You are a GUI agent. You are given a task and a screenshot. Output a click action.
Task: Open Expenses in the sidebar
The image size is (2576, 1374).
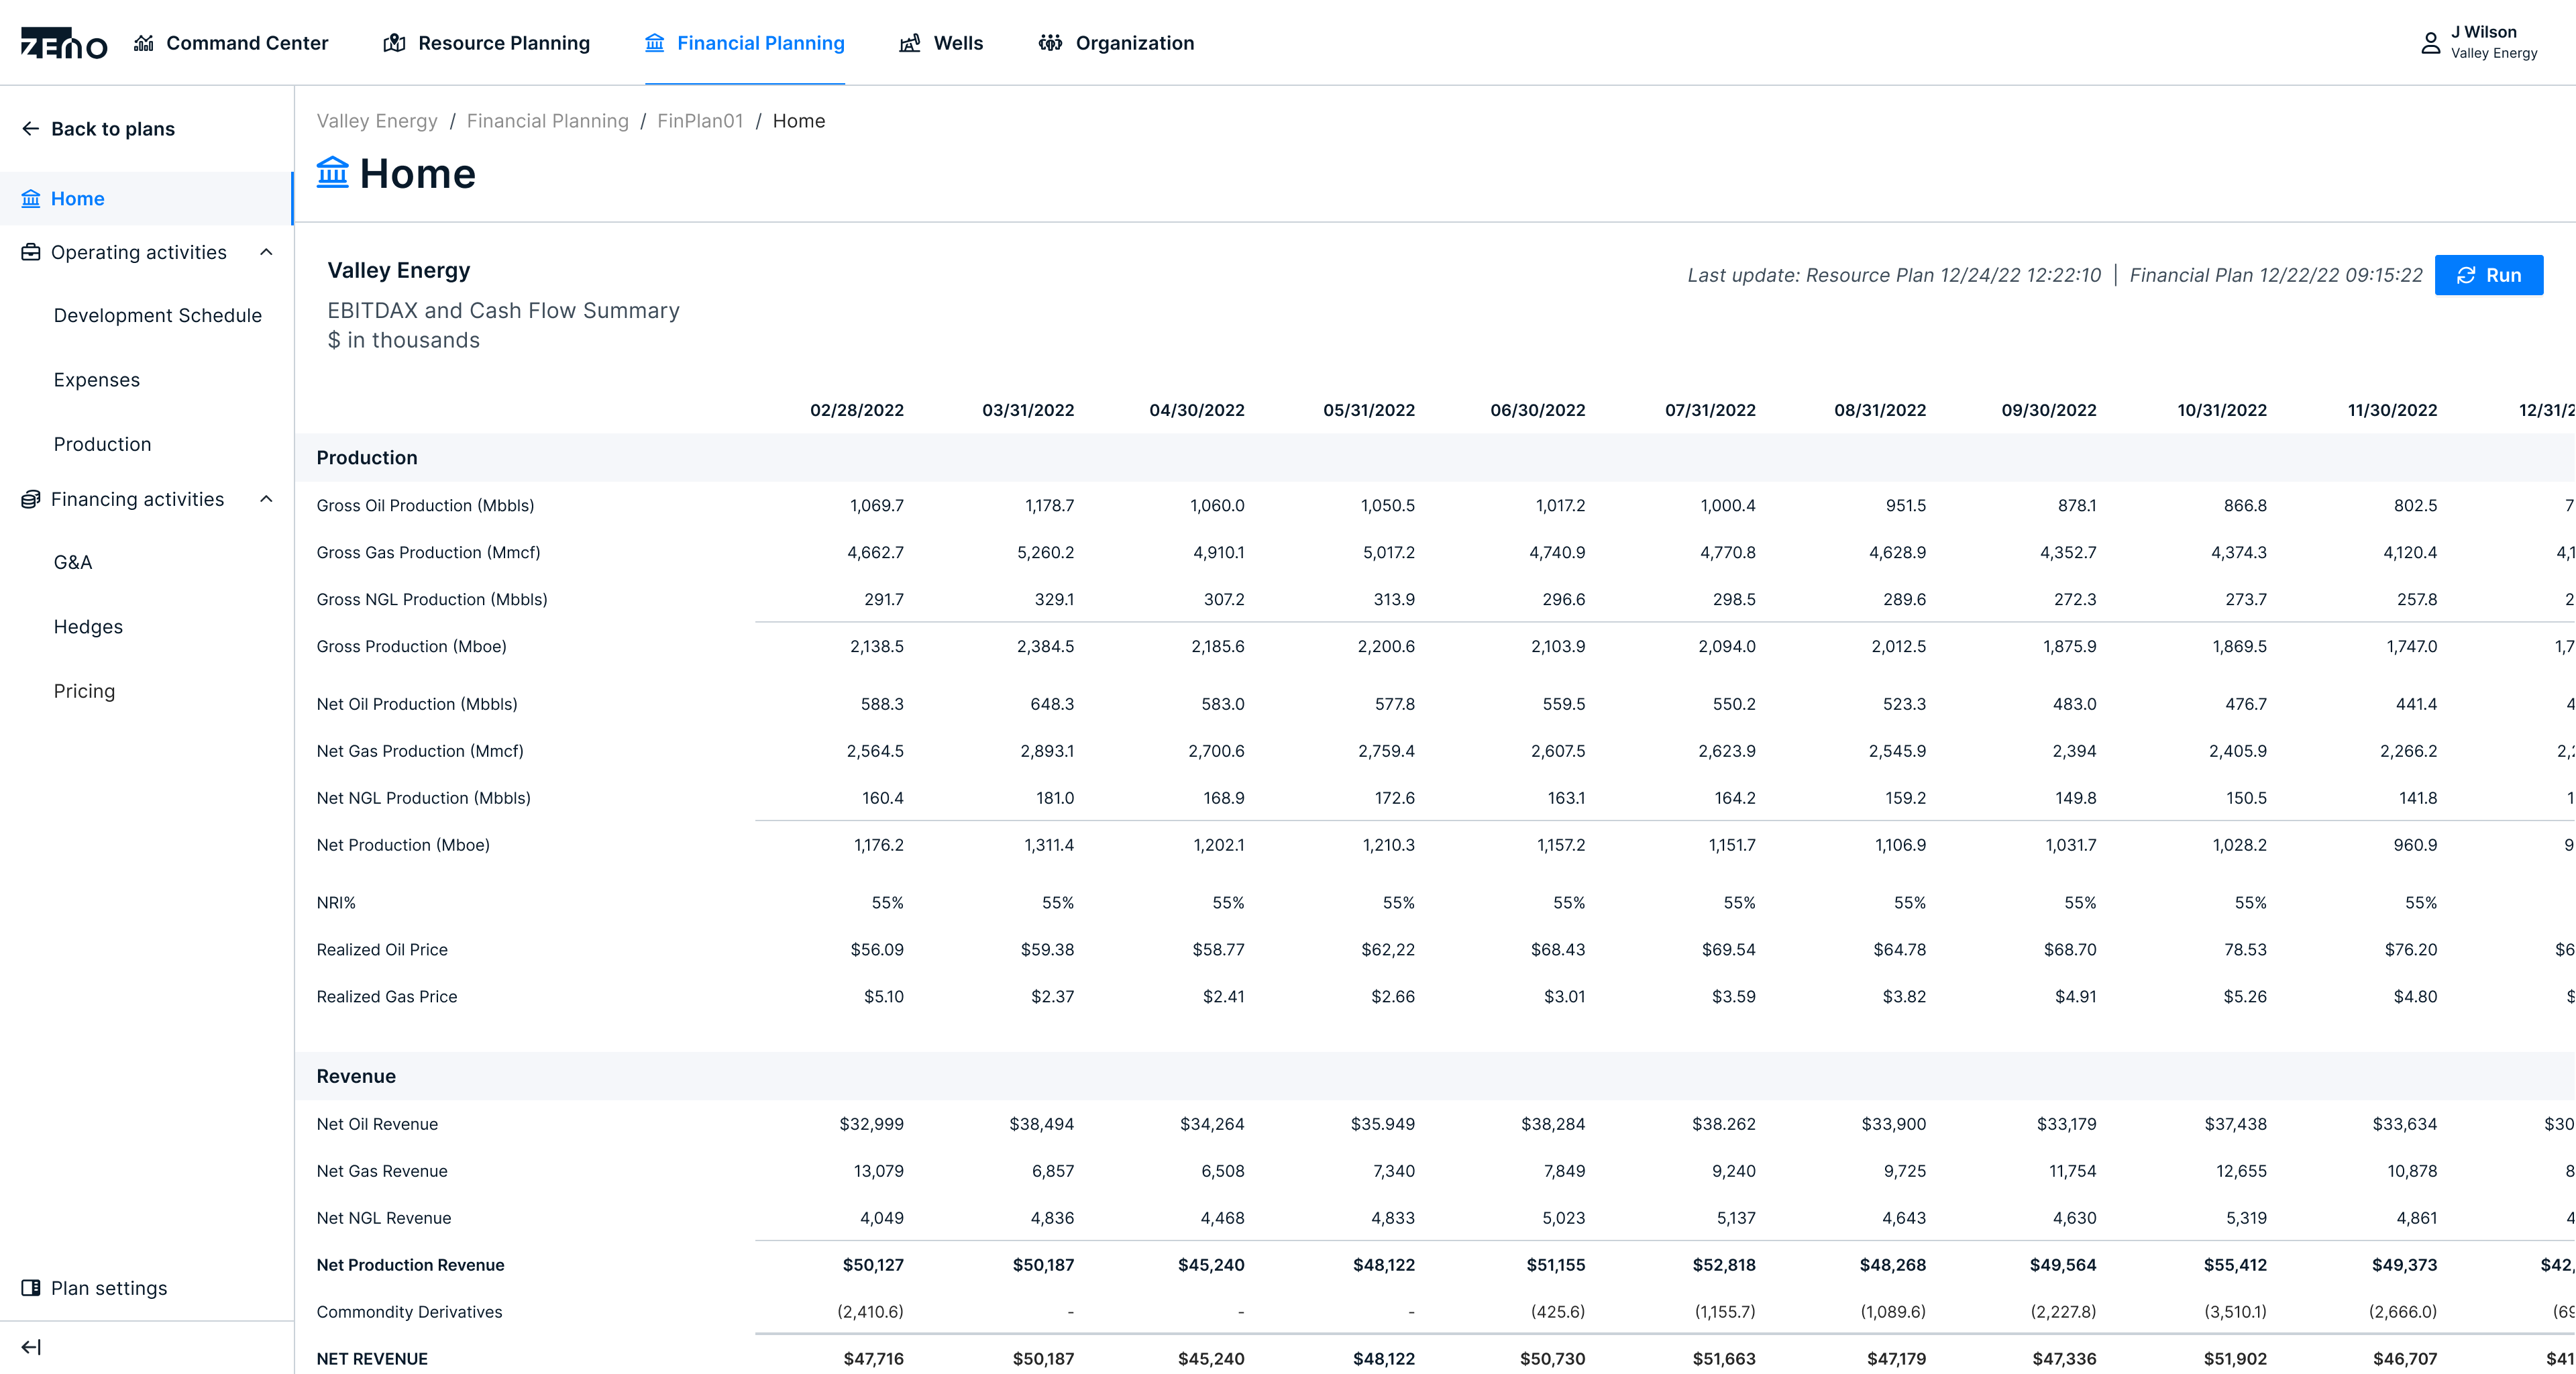[97, 380]
